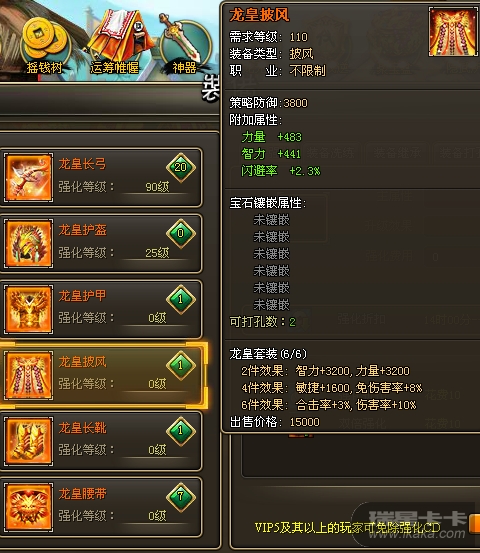Open the 运筹帷幄 tent icon
The height and width of the screenshot is (553, 480).
[115, 42]
